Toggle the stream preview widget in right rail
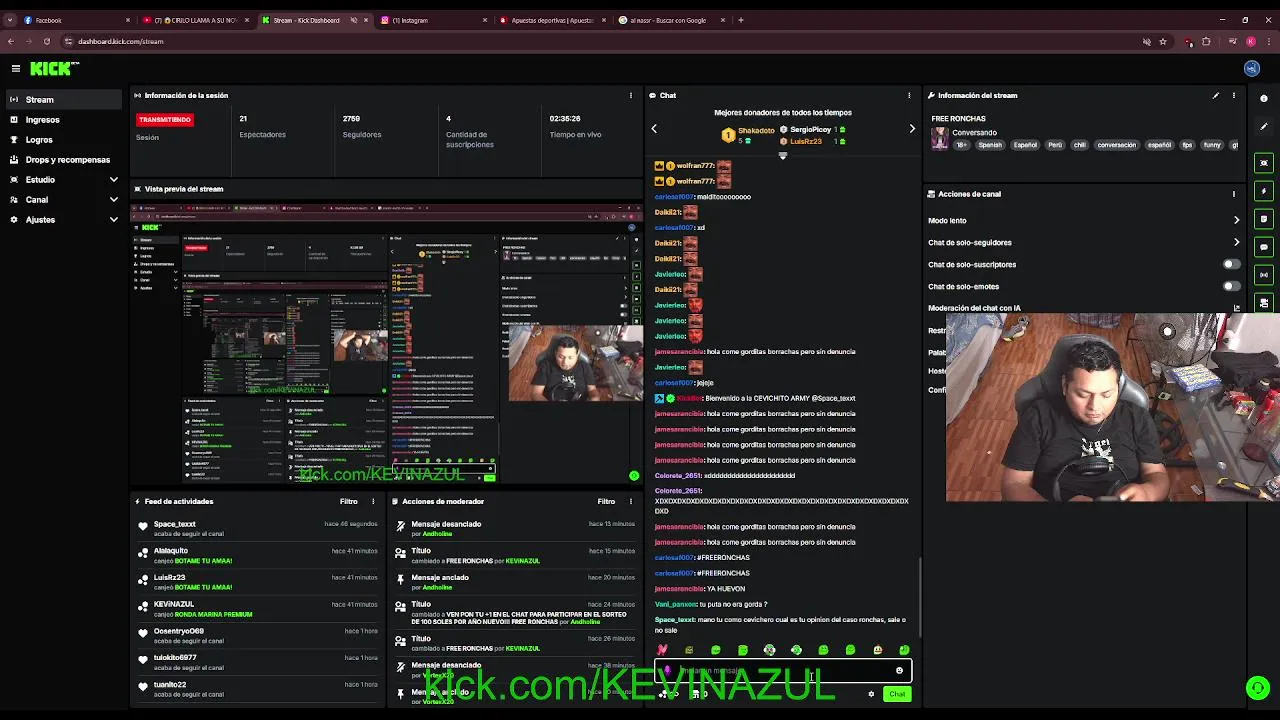This screenshot has width=1280, height=720. tap(1264, 163)
